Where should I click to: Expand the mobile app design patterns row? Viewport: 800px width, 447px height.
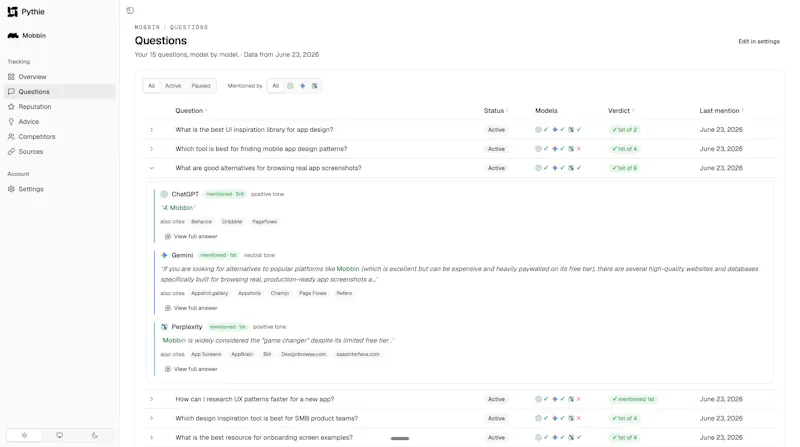(x=152, y=149)
